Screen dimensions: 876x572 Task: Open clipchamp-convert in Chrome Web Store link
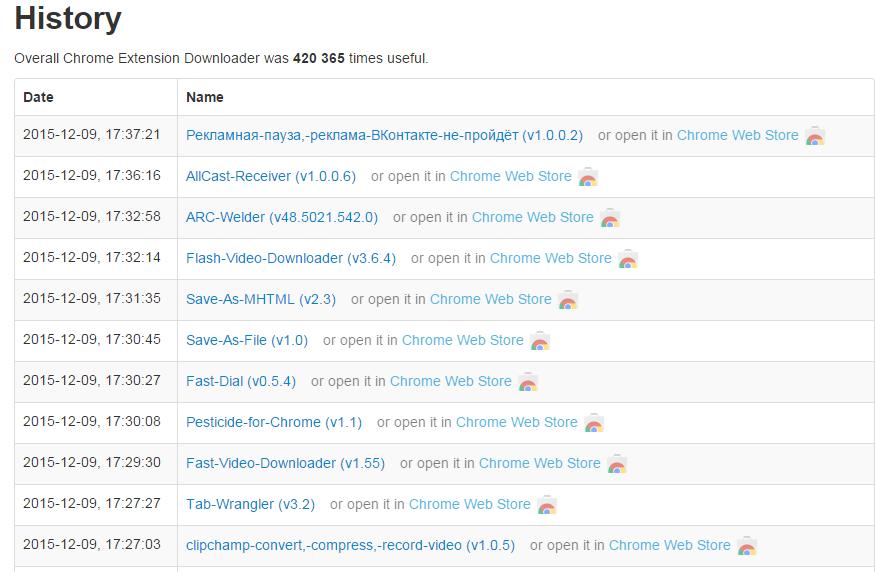[x=669, y=545]
